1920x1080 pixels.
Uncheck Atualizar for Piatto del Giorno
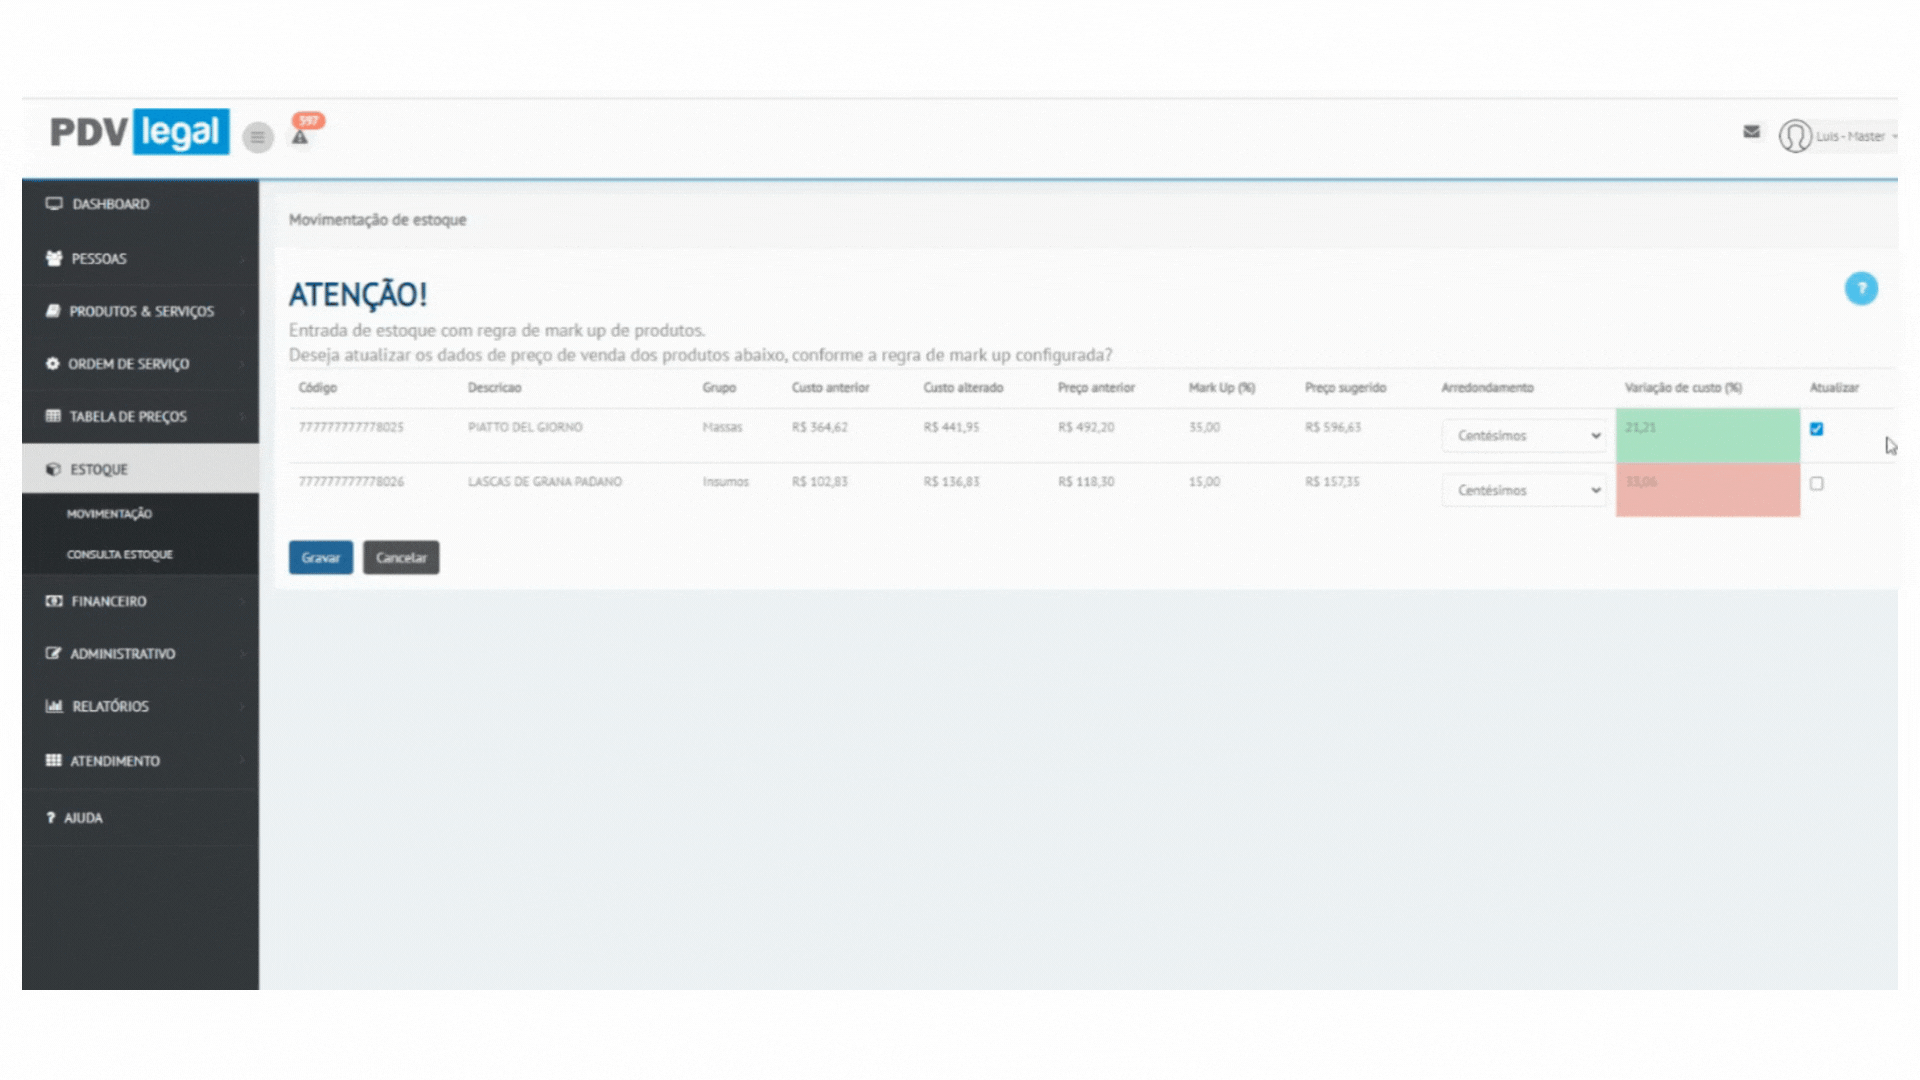[x=1816, y=429]
